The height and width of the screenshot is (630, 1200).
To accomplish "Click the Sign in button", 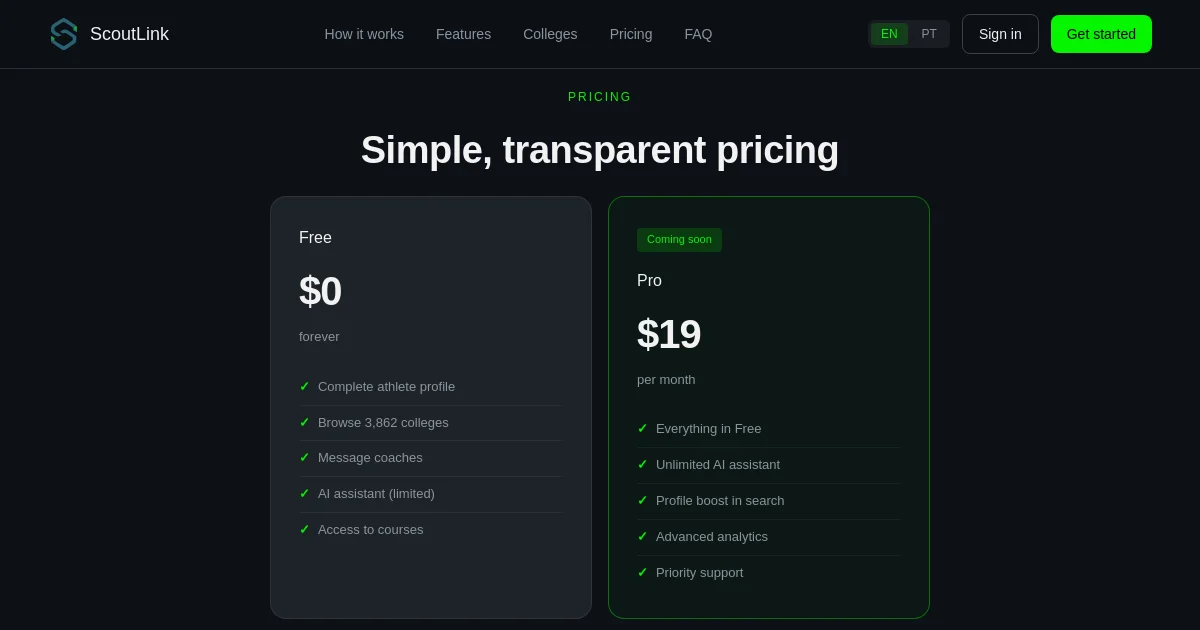I will [x=1000, y=34].
